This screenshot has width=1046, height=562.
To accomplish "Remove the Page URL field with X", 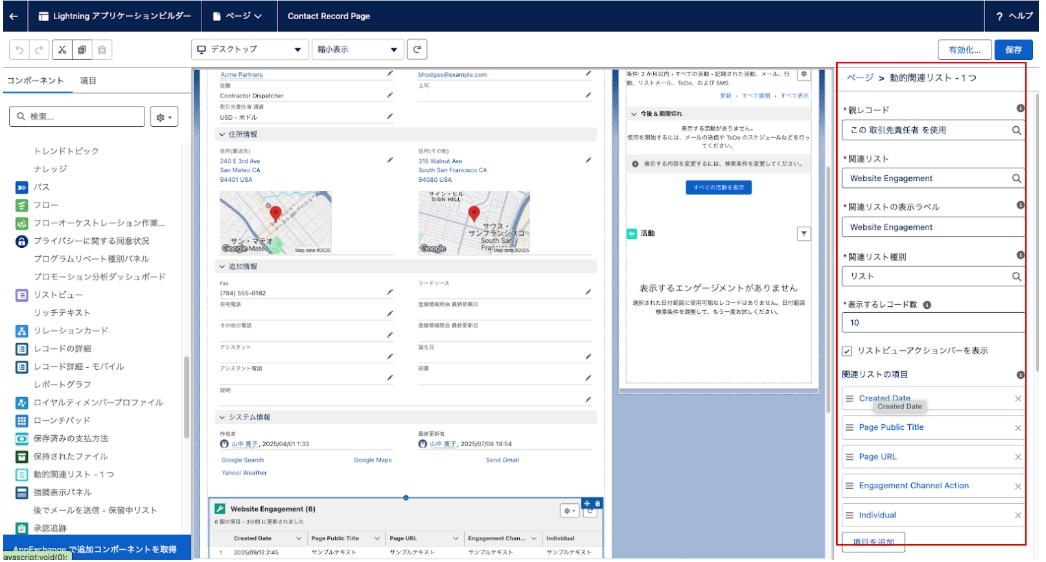I will [1018, 457].
